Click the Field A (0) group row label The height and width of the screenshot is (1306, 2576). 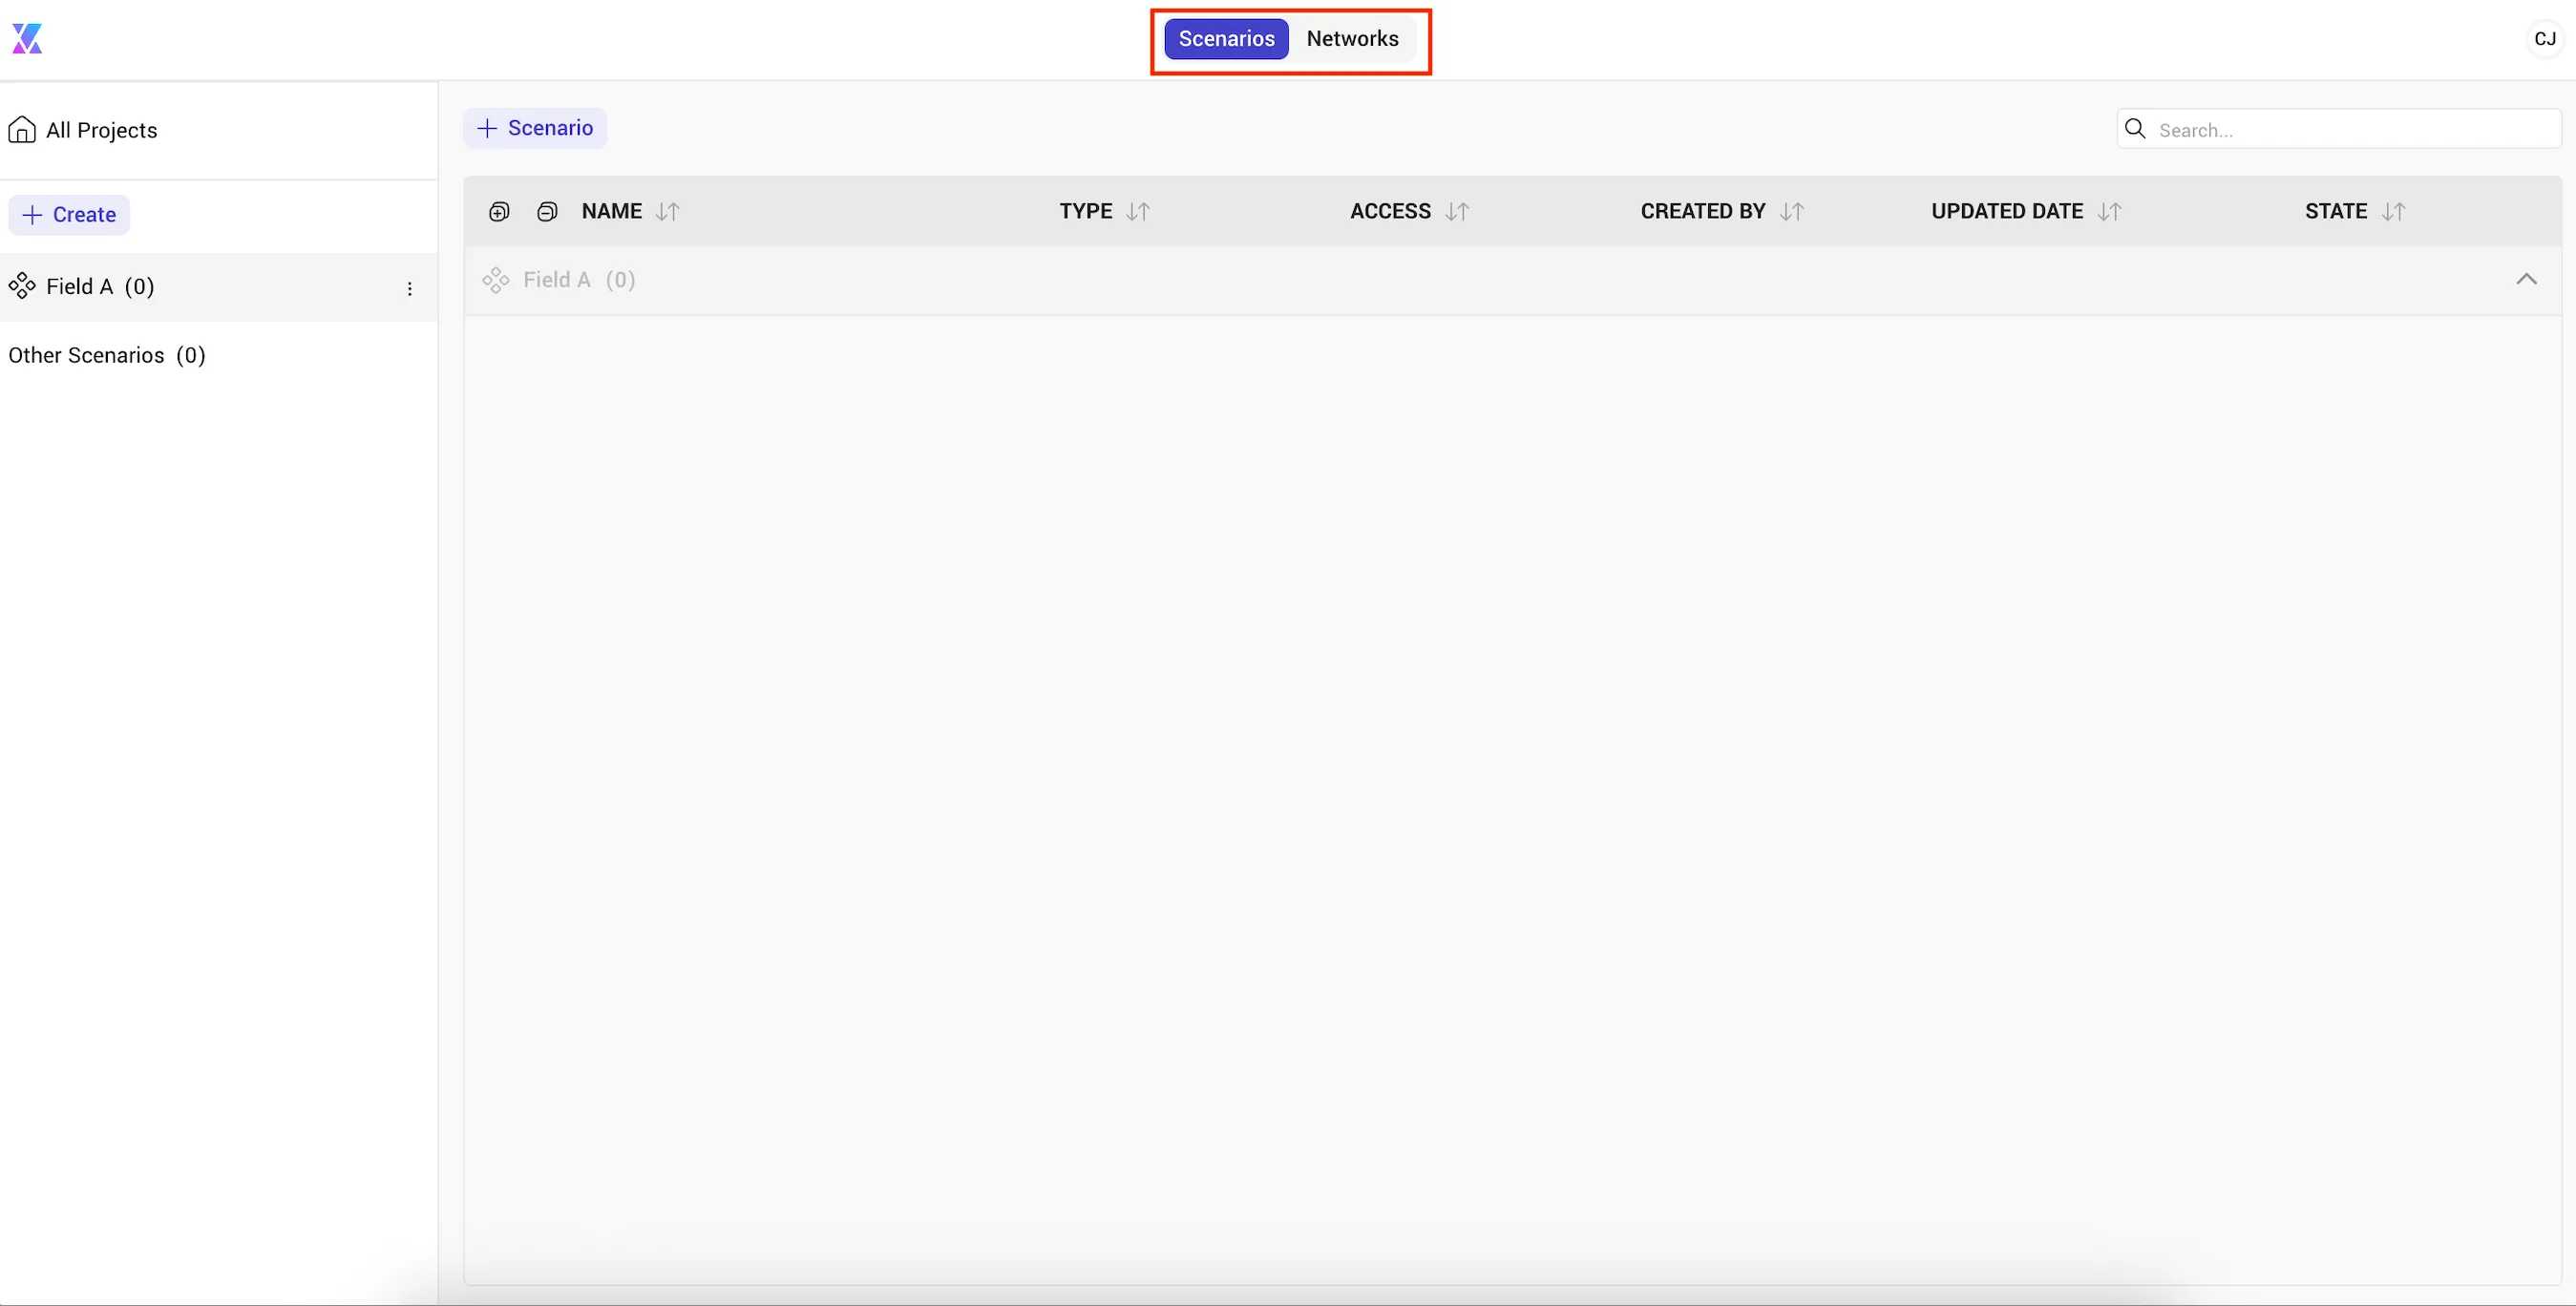coord(579,280)
